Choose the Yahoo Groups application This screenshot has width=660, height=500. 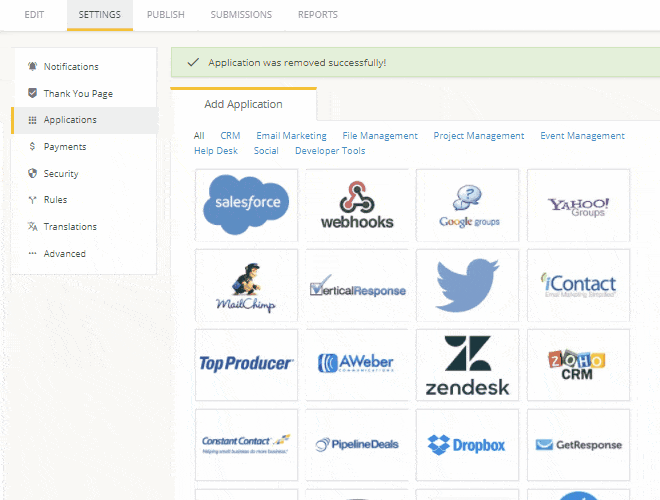578,205
